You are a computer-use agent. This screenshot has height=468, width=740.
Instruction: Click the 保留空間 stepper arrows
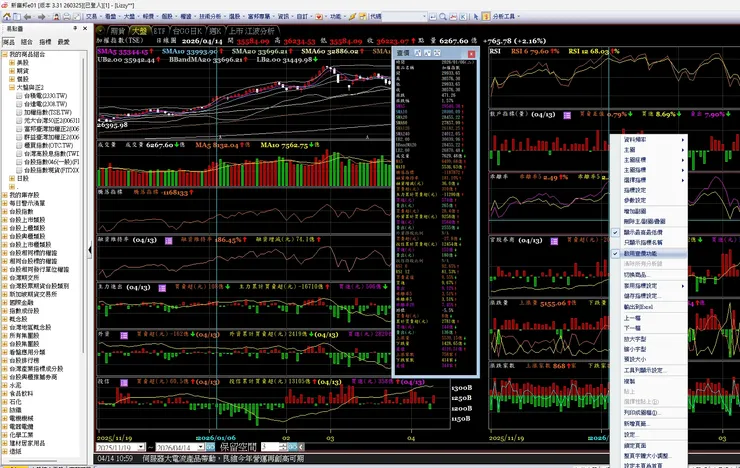pyautogui.click(x=283, y=447)
